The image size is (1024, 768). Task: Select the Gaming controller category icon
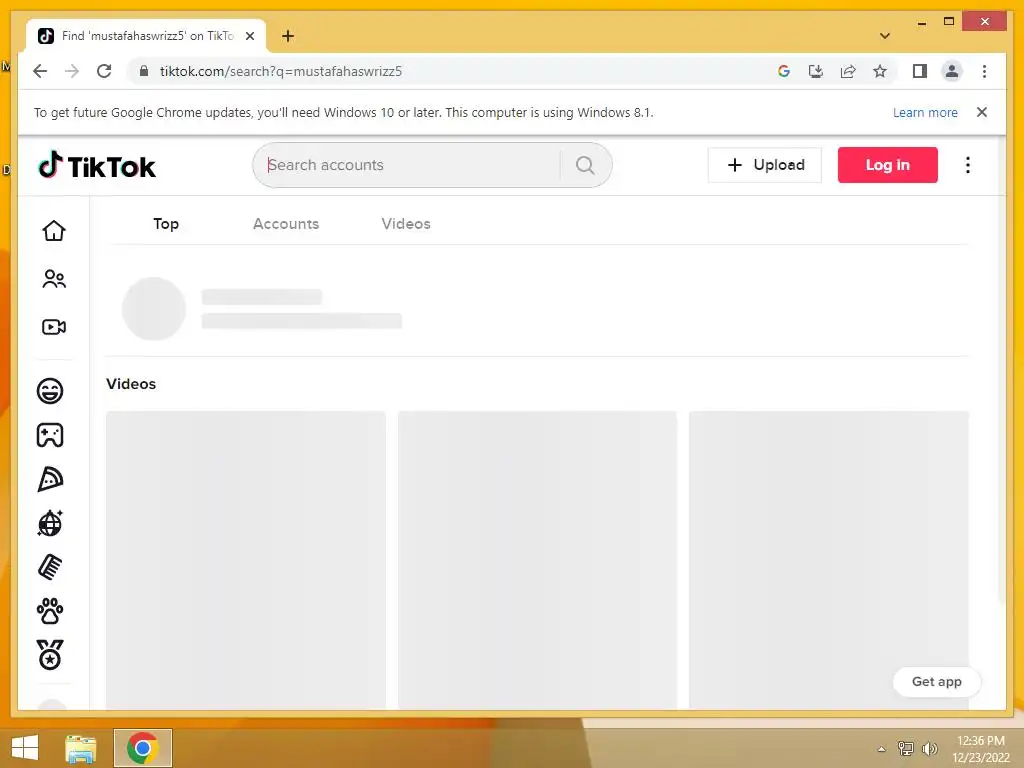pyautogui.click(x=50, y=435)
